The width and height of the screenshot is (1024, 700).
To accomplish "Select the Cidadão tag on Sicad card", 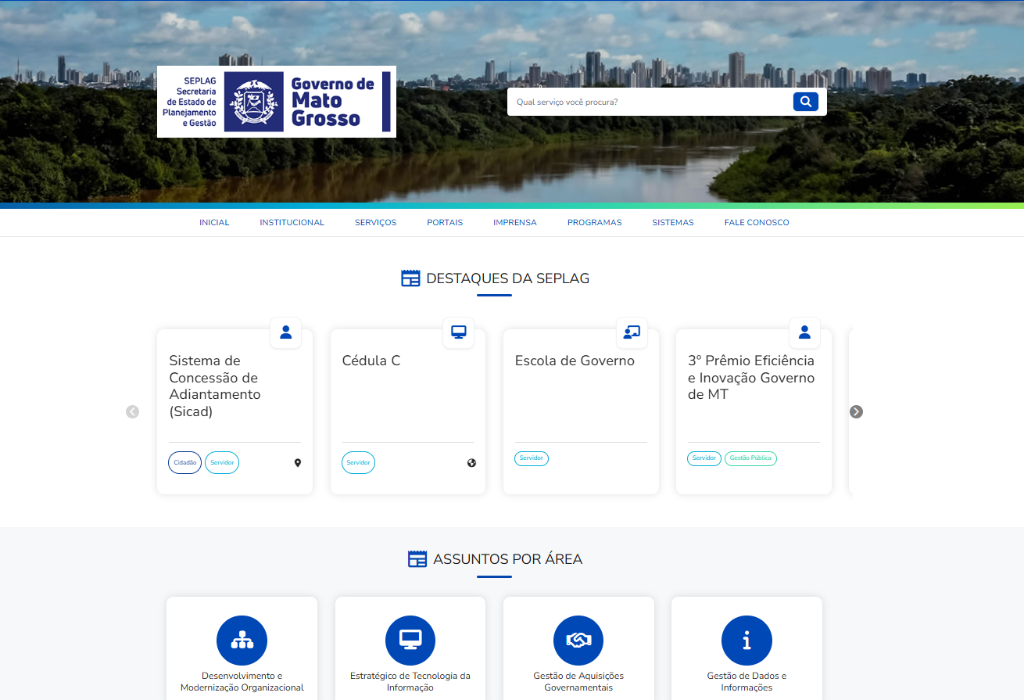I will (185, 463).
